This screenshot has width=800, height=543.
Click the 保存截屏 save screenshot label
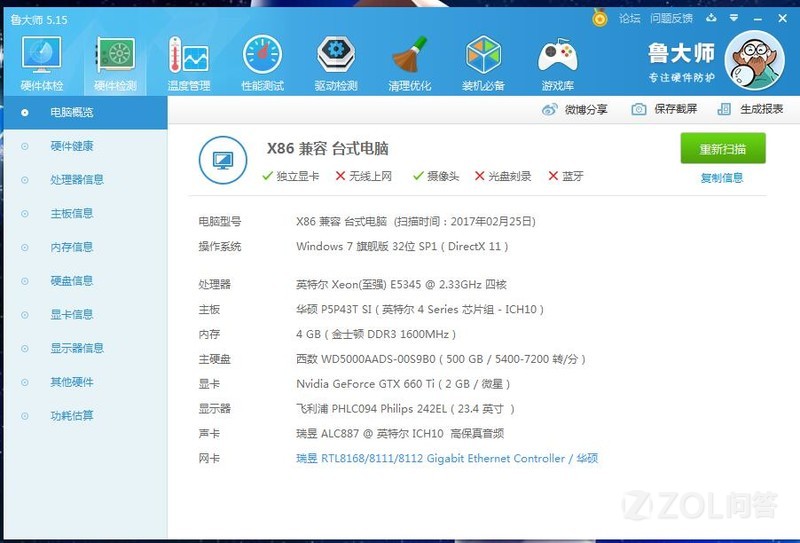coord(676,109)
